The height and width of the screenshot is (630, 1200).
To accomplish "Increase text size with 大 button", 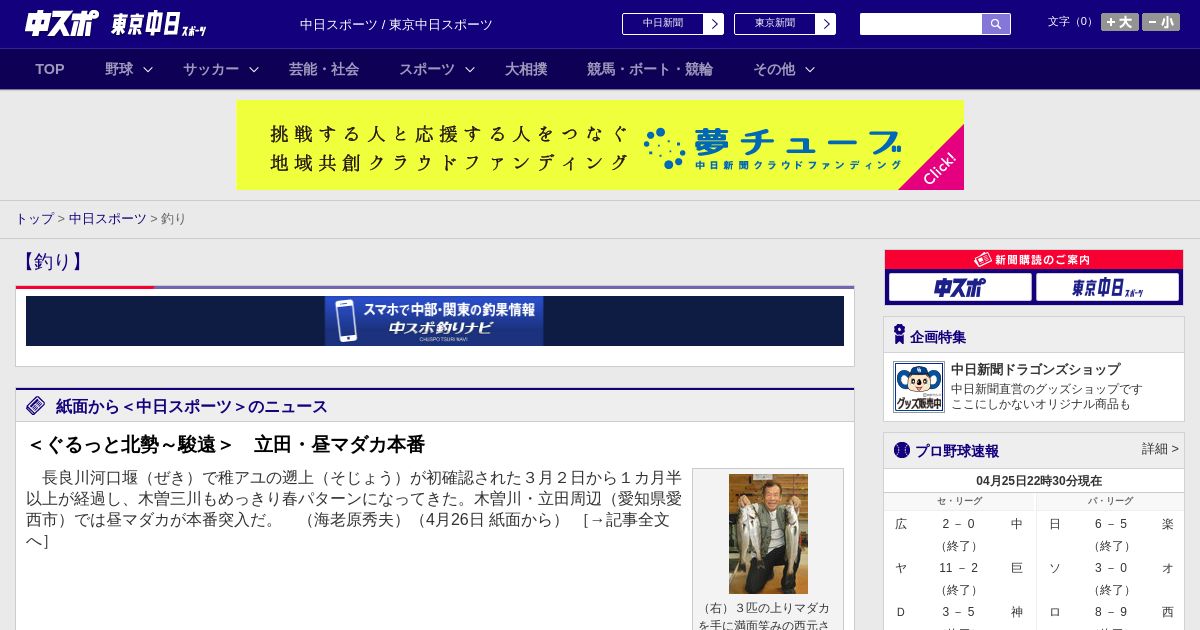I will coord(1120,22).
